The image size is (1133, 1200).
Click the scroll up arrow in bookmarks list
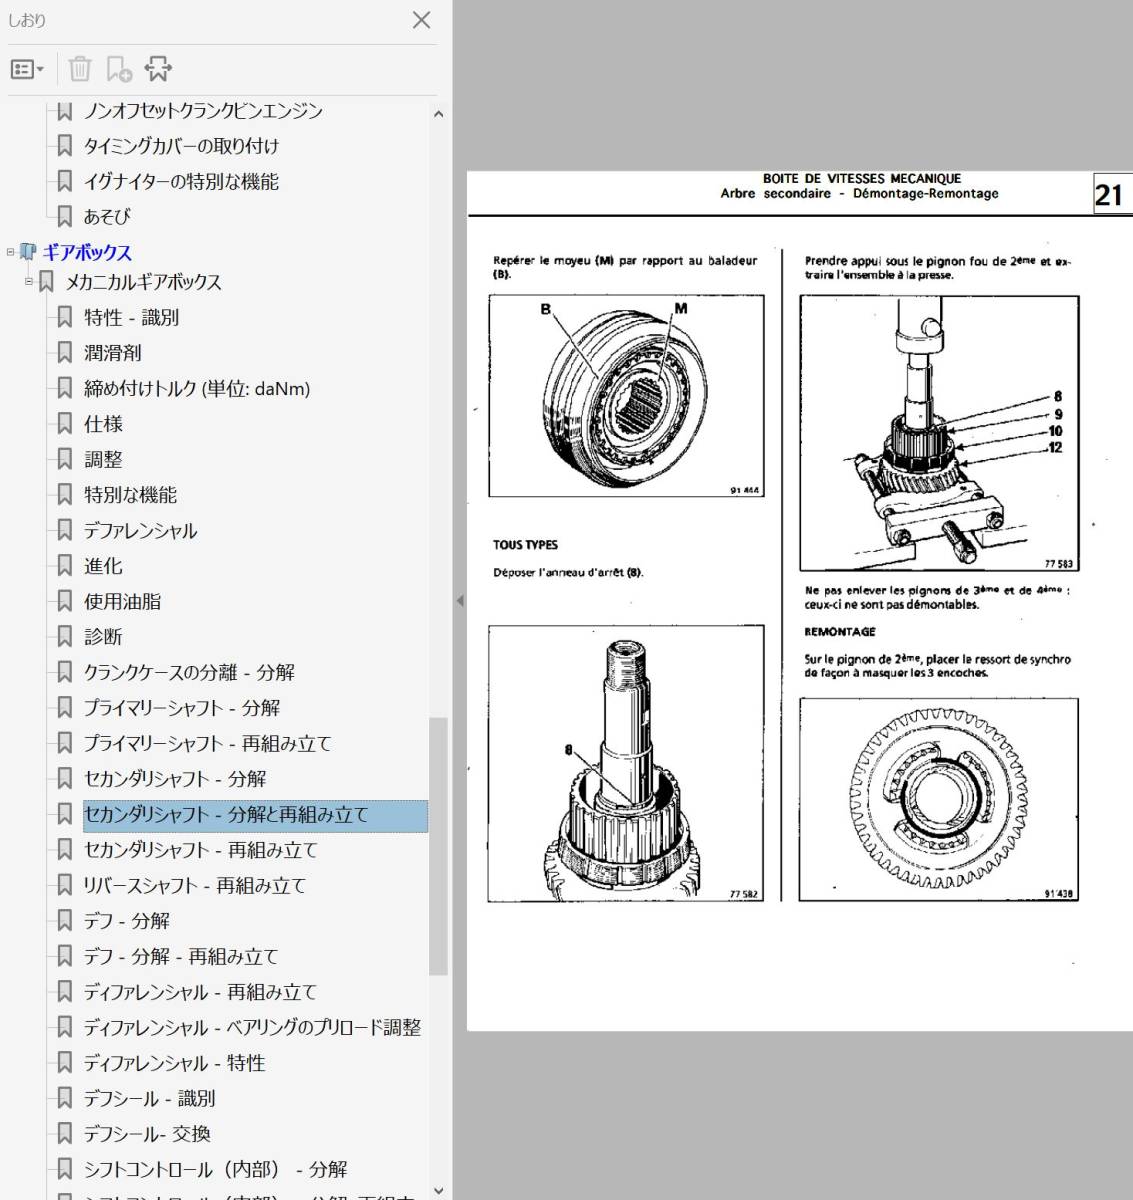438,115
